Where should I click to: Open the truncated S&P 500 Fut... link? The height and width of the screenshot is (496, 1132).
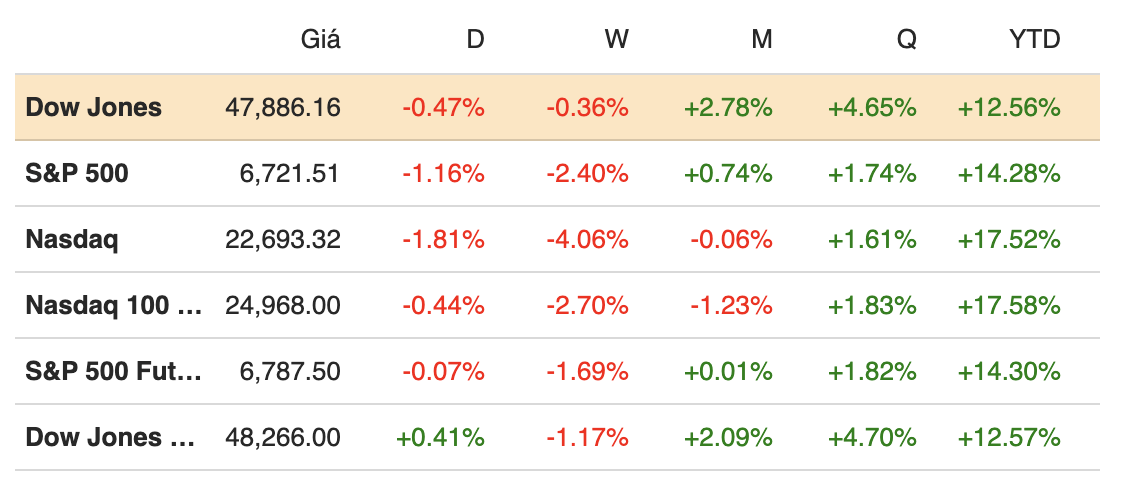pos(113,372)
